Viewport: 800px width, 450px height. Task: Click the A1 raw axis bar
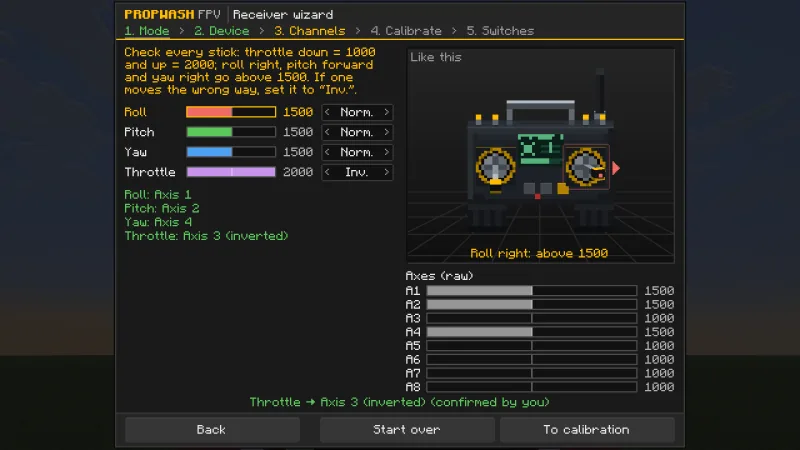(532, 290)
